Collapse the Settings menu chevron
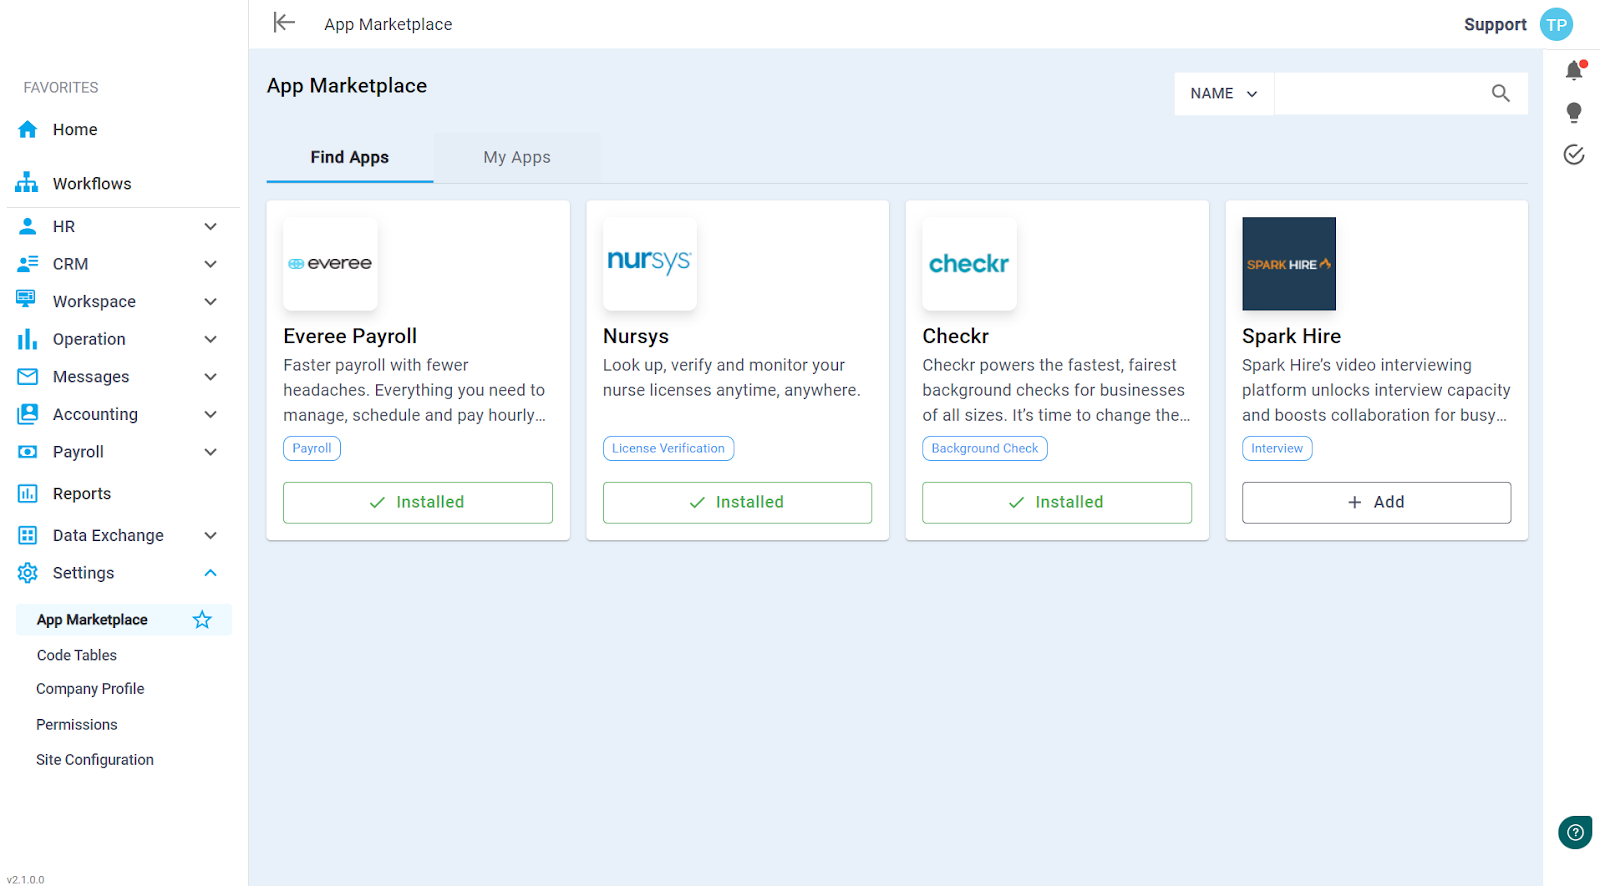This screenshot has width=1600, height=886. click(210, 573)
